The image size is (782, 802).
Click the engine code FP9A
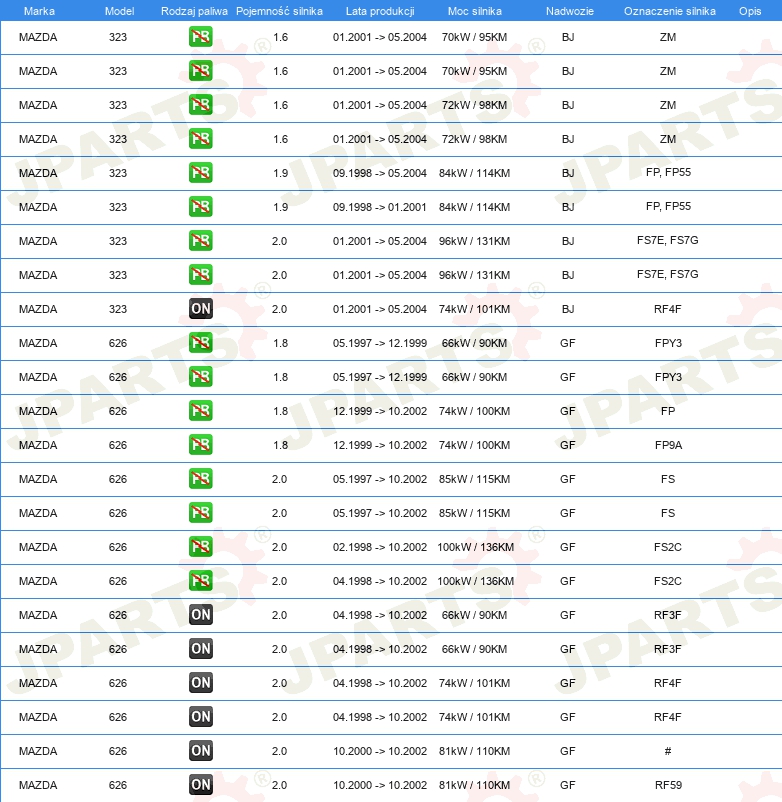pos(668,445)
